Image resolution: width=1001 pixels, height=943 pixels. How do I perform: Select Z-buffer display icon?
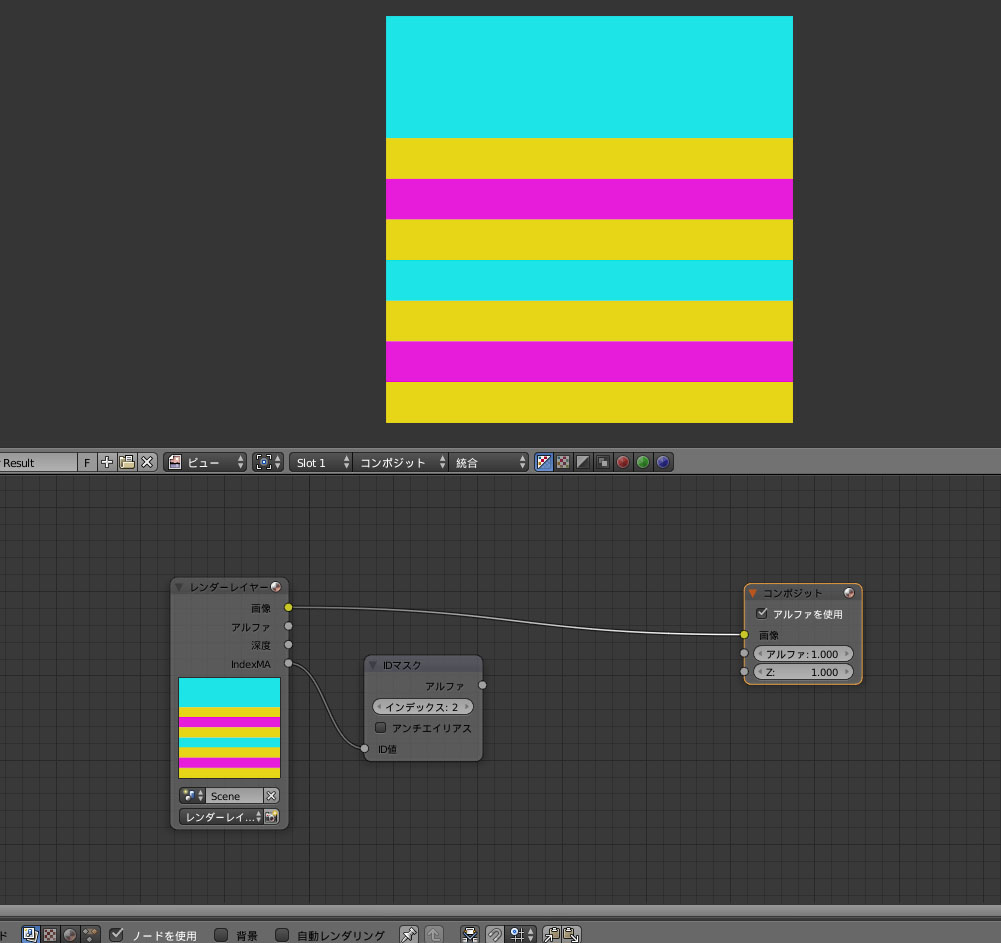pyautogui.click(x=603, y=462)
